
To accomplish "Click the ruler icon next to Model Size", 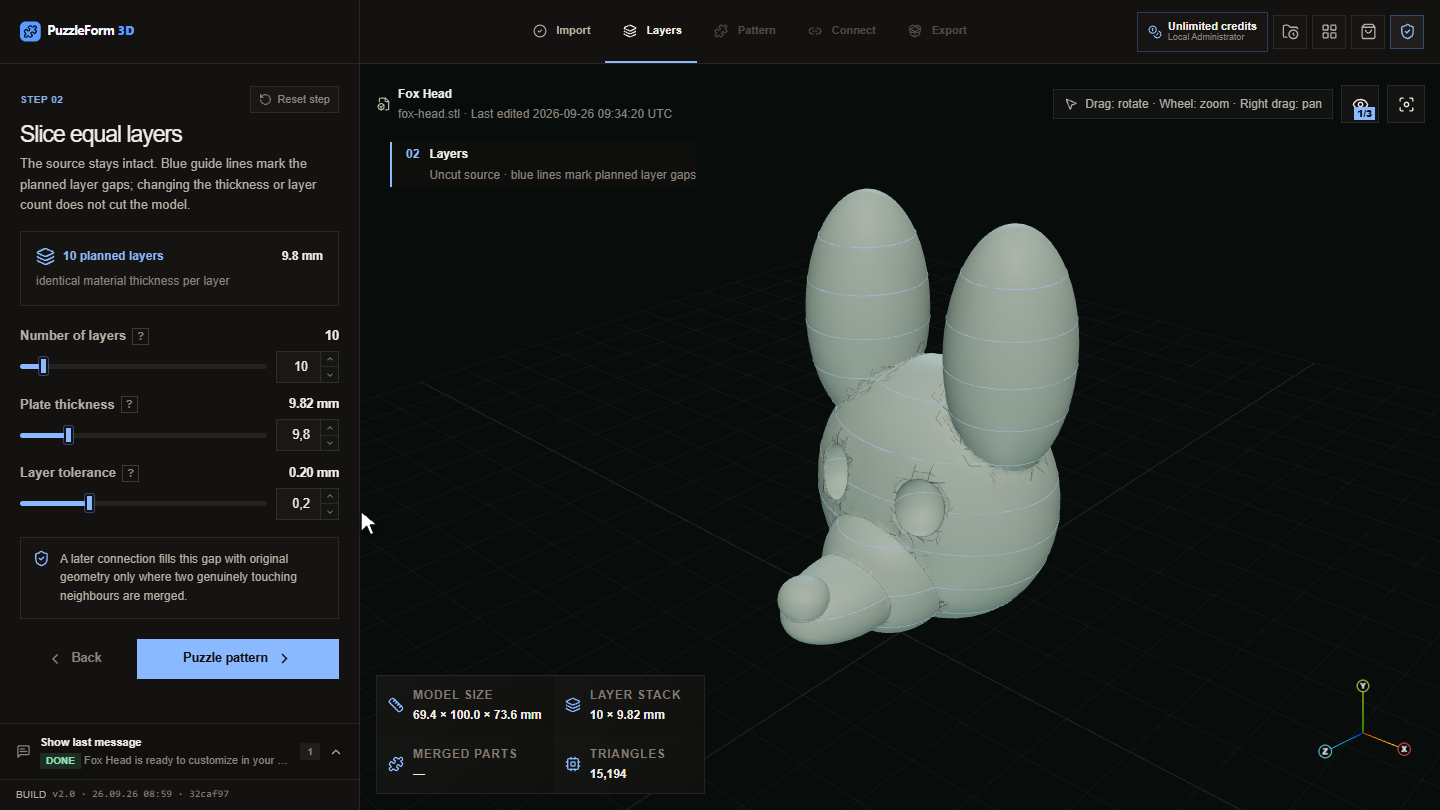I will (395, 705).
